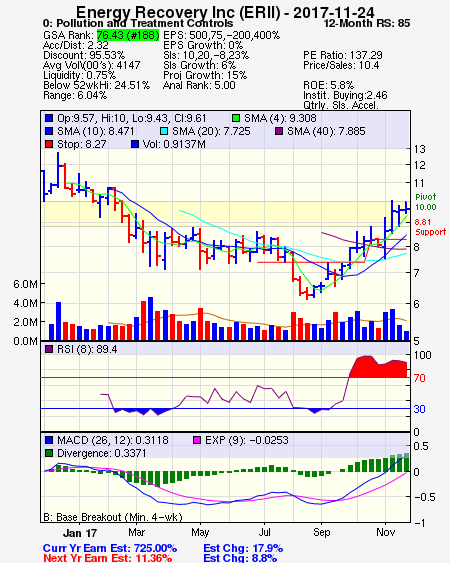Click the SMA (20): 7.725 label
Screen dimensions: 450x563
[211, 131]
